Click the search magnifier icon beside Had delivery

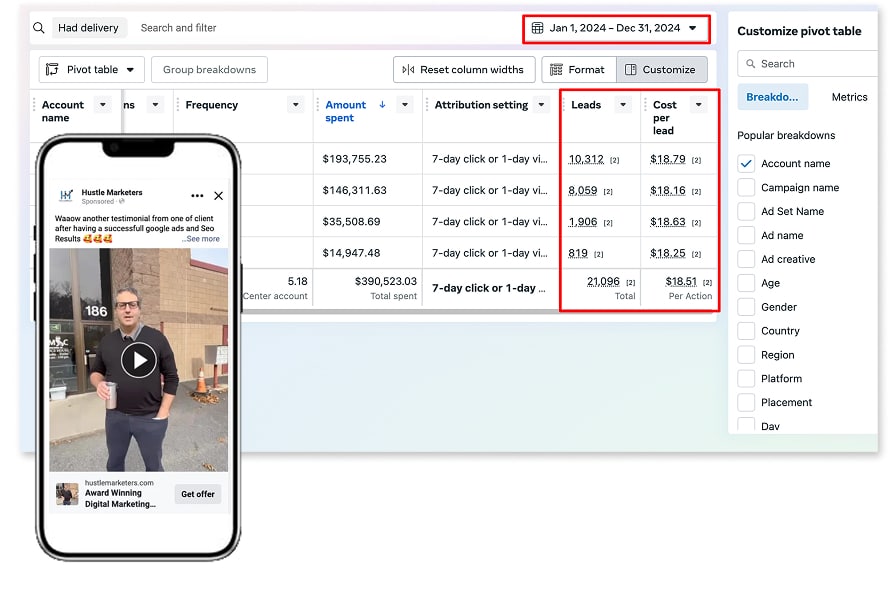(39, 28)
